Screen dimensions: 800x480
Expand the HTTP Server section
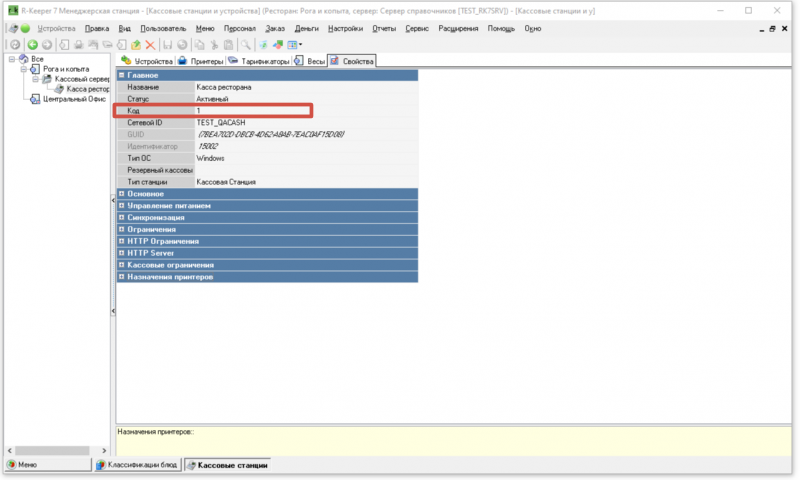click(122, 253)
